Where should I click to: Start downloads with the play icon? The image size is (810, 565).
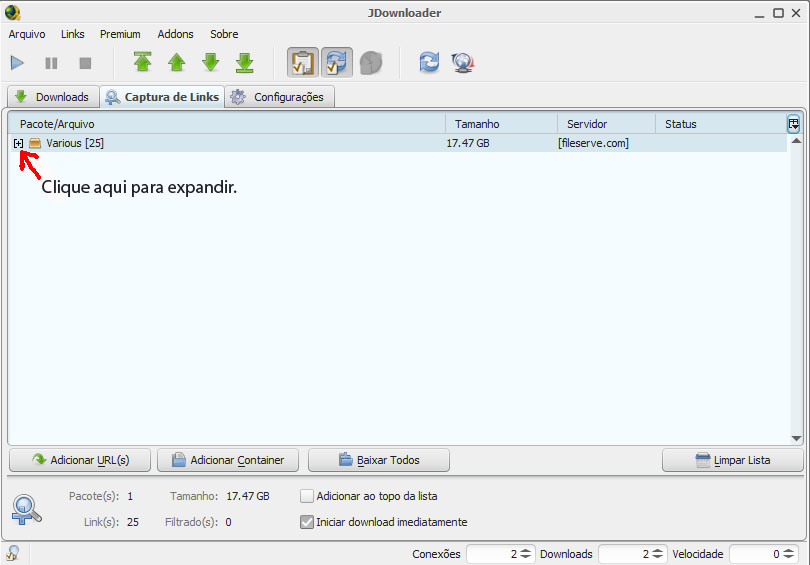click(x=17, y=63)
